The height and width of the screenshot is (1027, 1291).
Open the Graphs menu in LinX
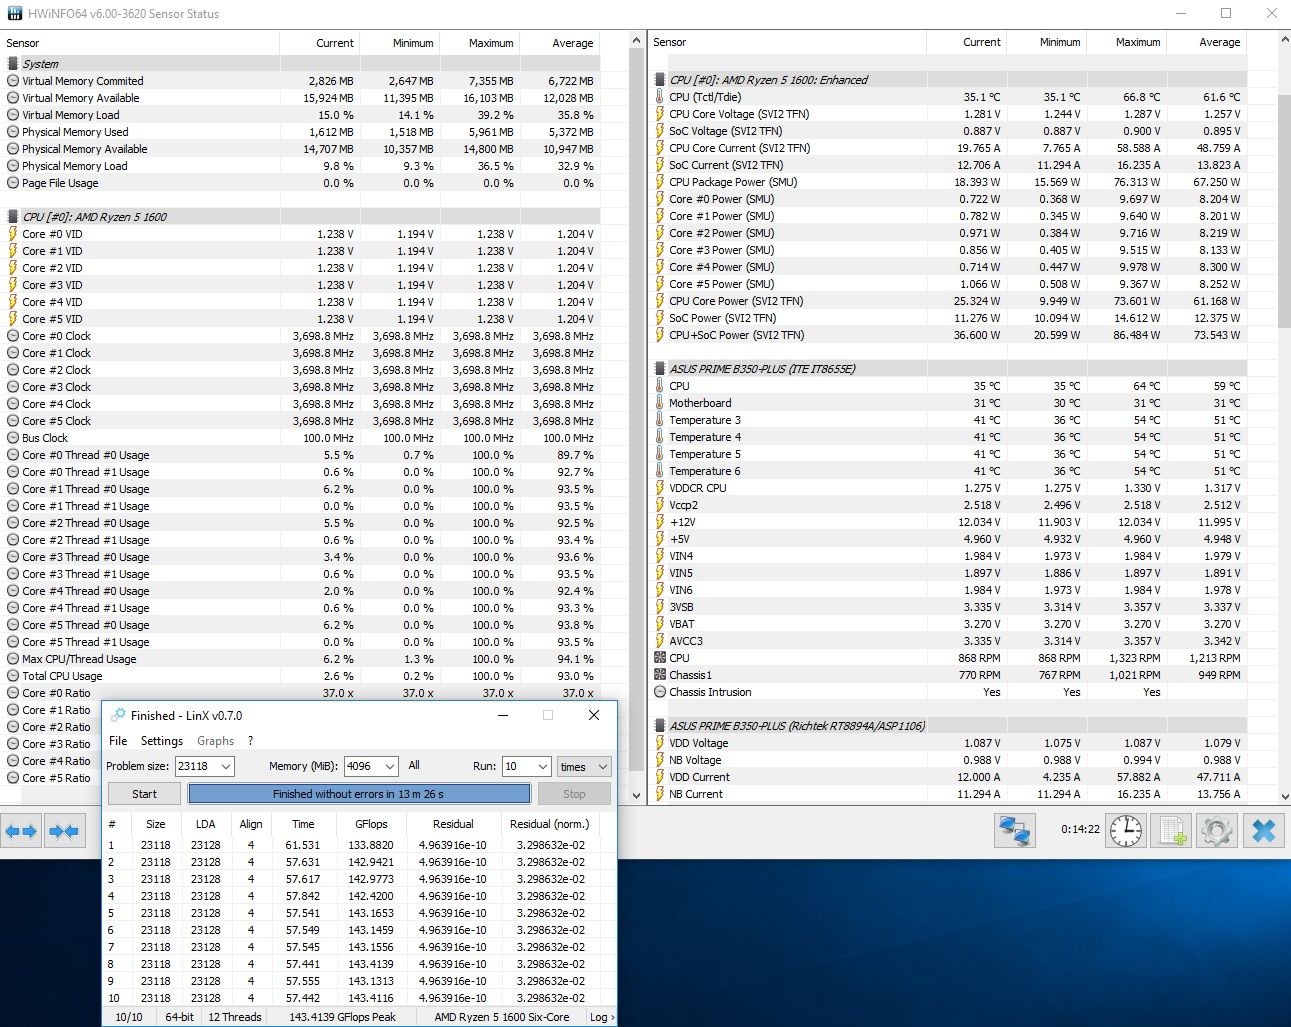tap(216, 741)
